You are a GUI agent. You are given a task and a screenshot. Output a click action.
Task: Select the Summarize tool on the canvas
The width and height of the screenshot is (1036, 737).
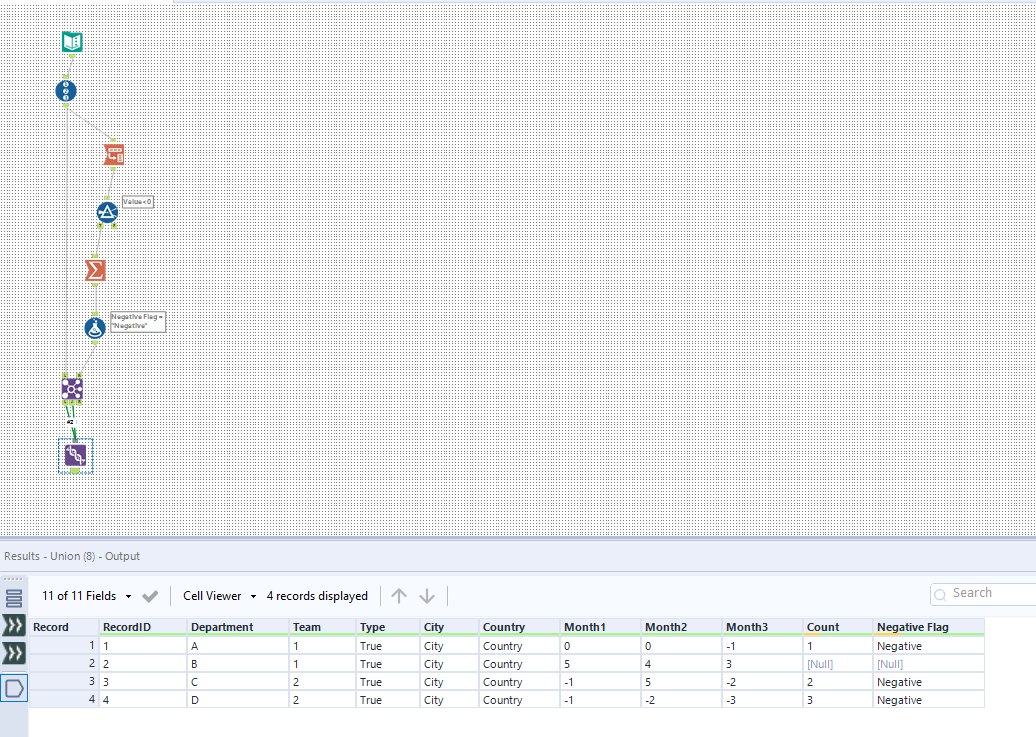[x=95, y=269]
